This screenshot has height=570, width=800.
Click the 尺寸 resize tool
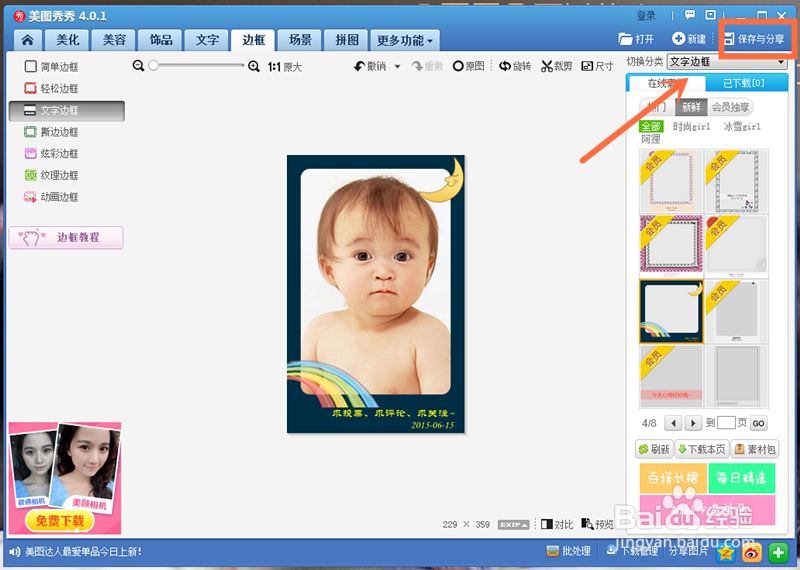tap(597, 66)
